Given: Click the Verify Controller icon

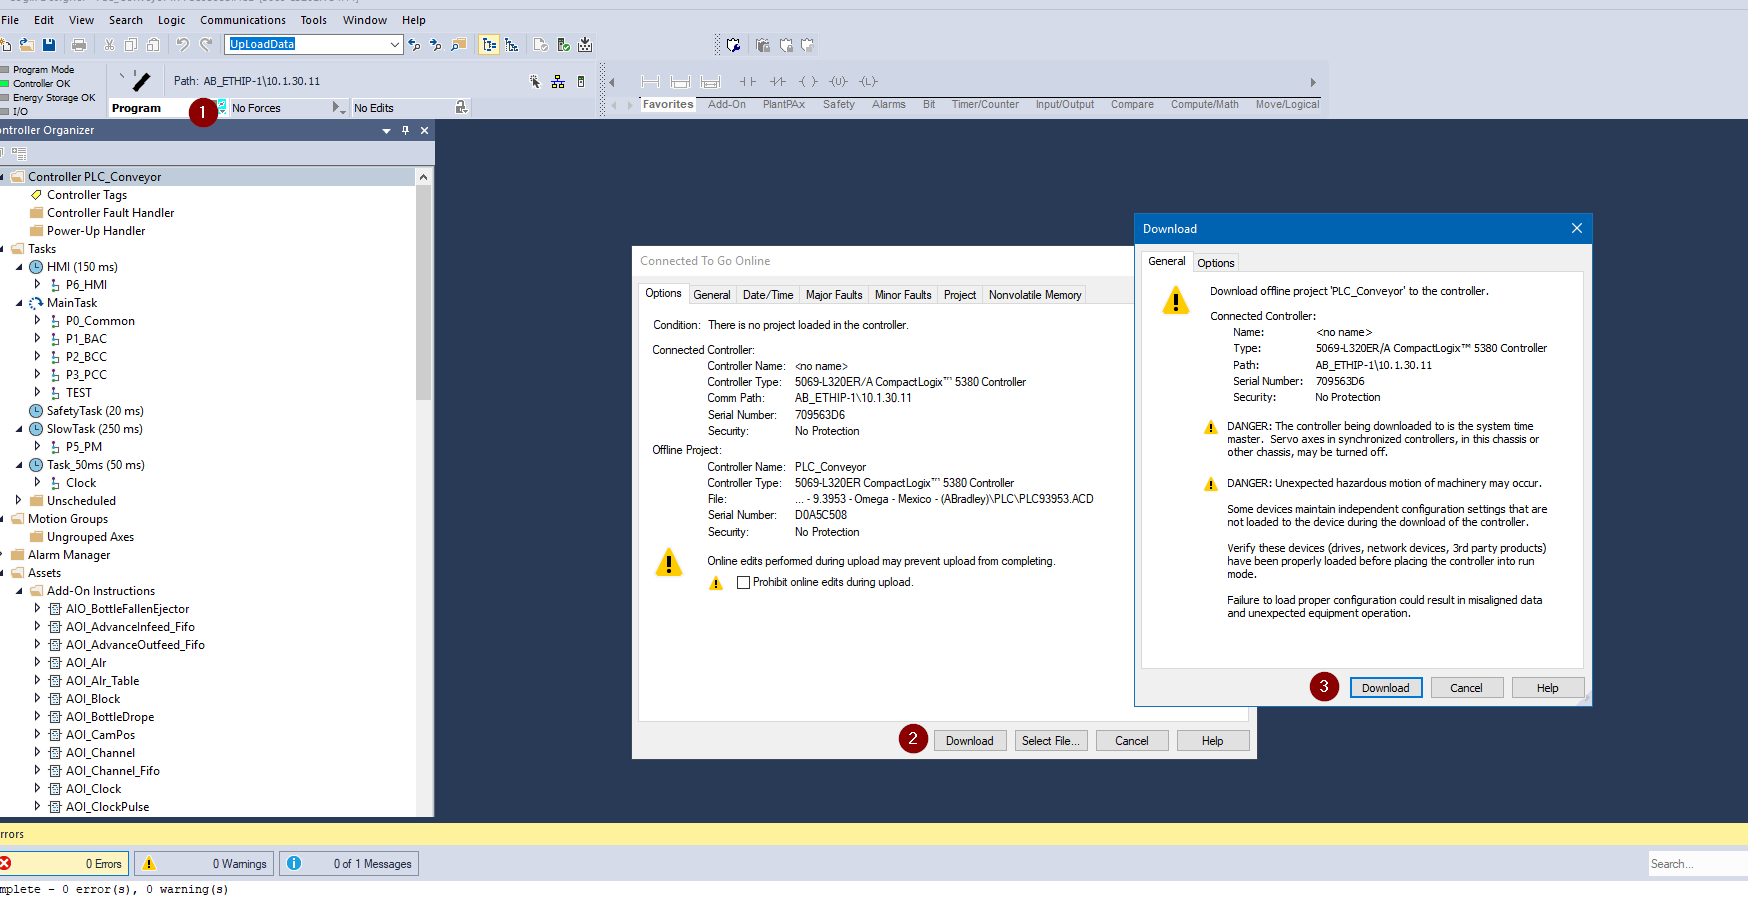Looking at the screenshot, I should (x=563, y=45).
